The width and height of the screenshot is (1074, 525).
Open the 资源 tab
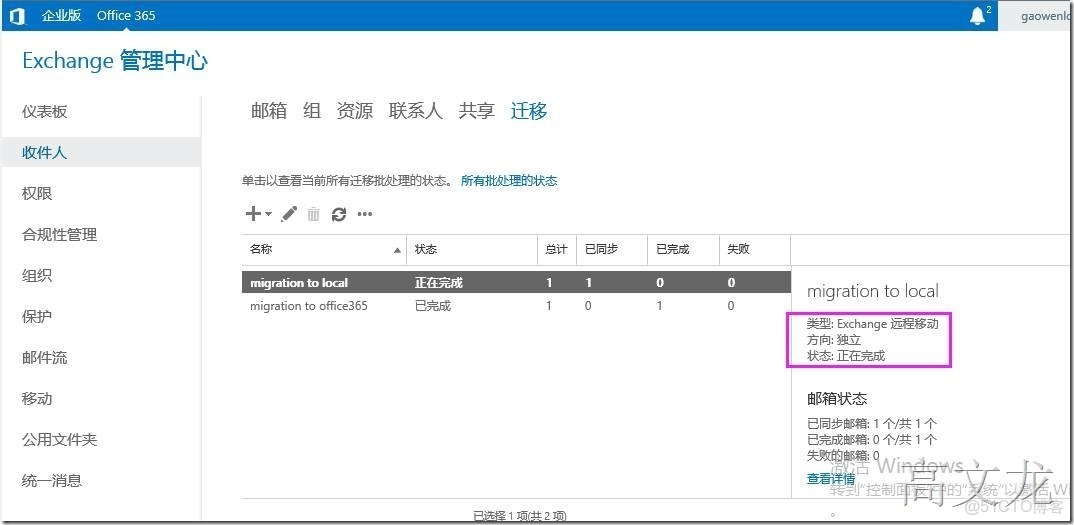coord(355,110)
